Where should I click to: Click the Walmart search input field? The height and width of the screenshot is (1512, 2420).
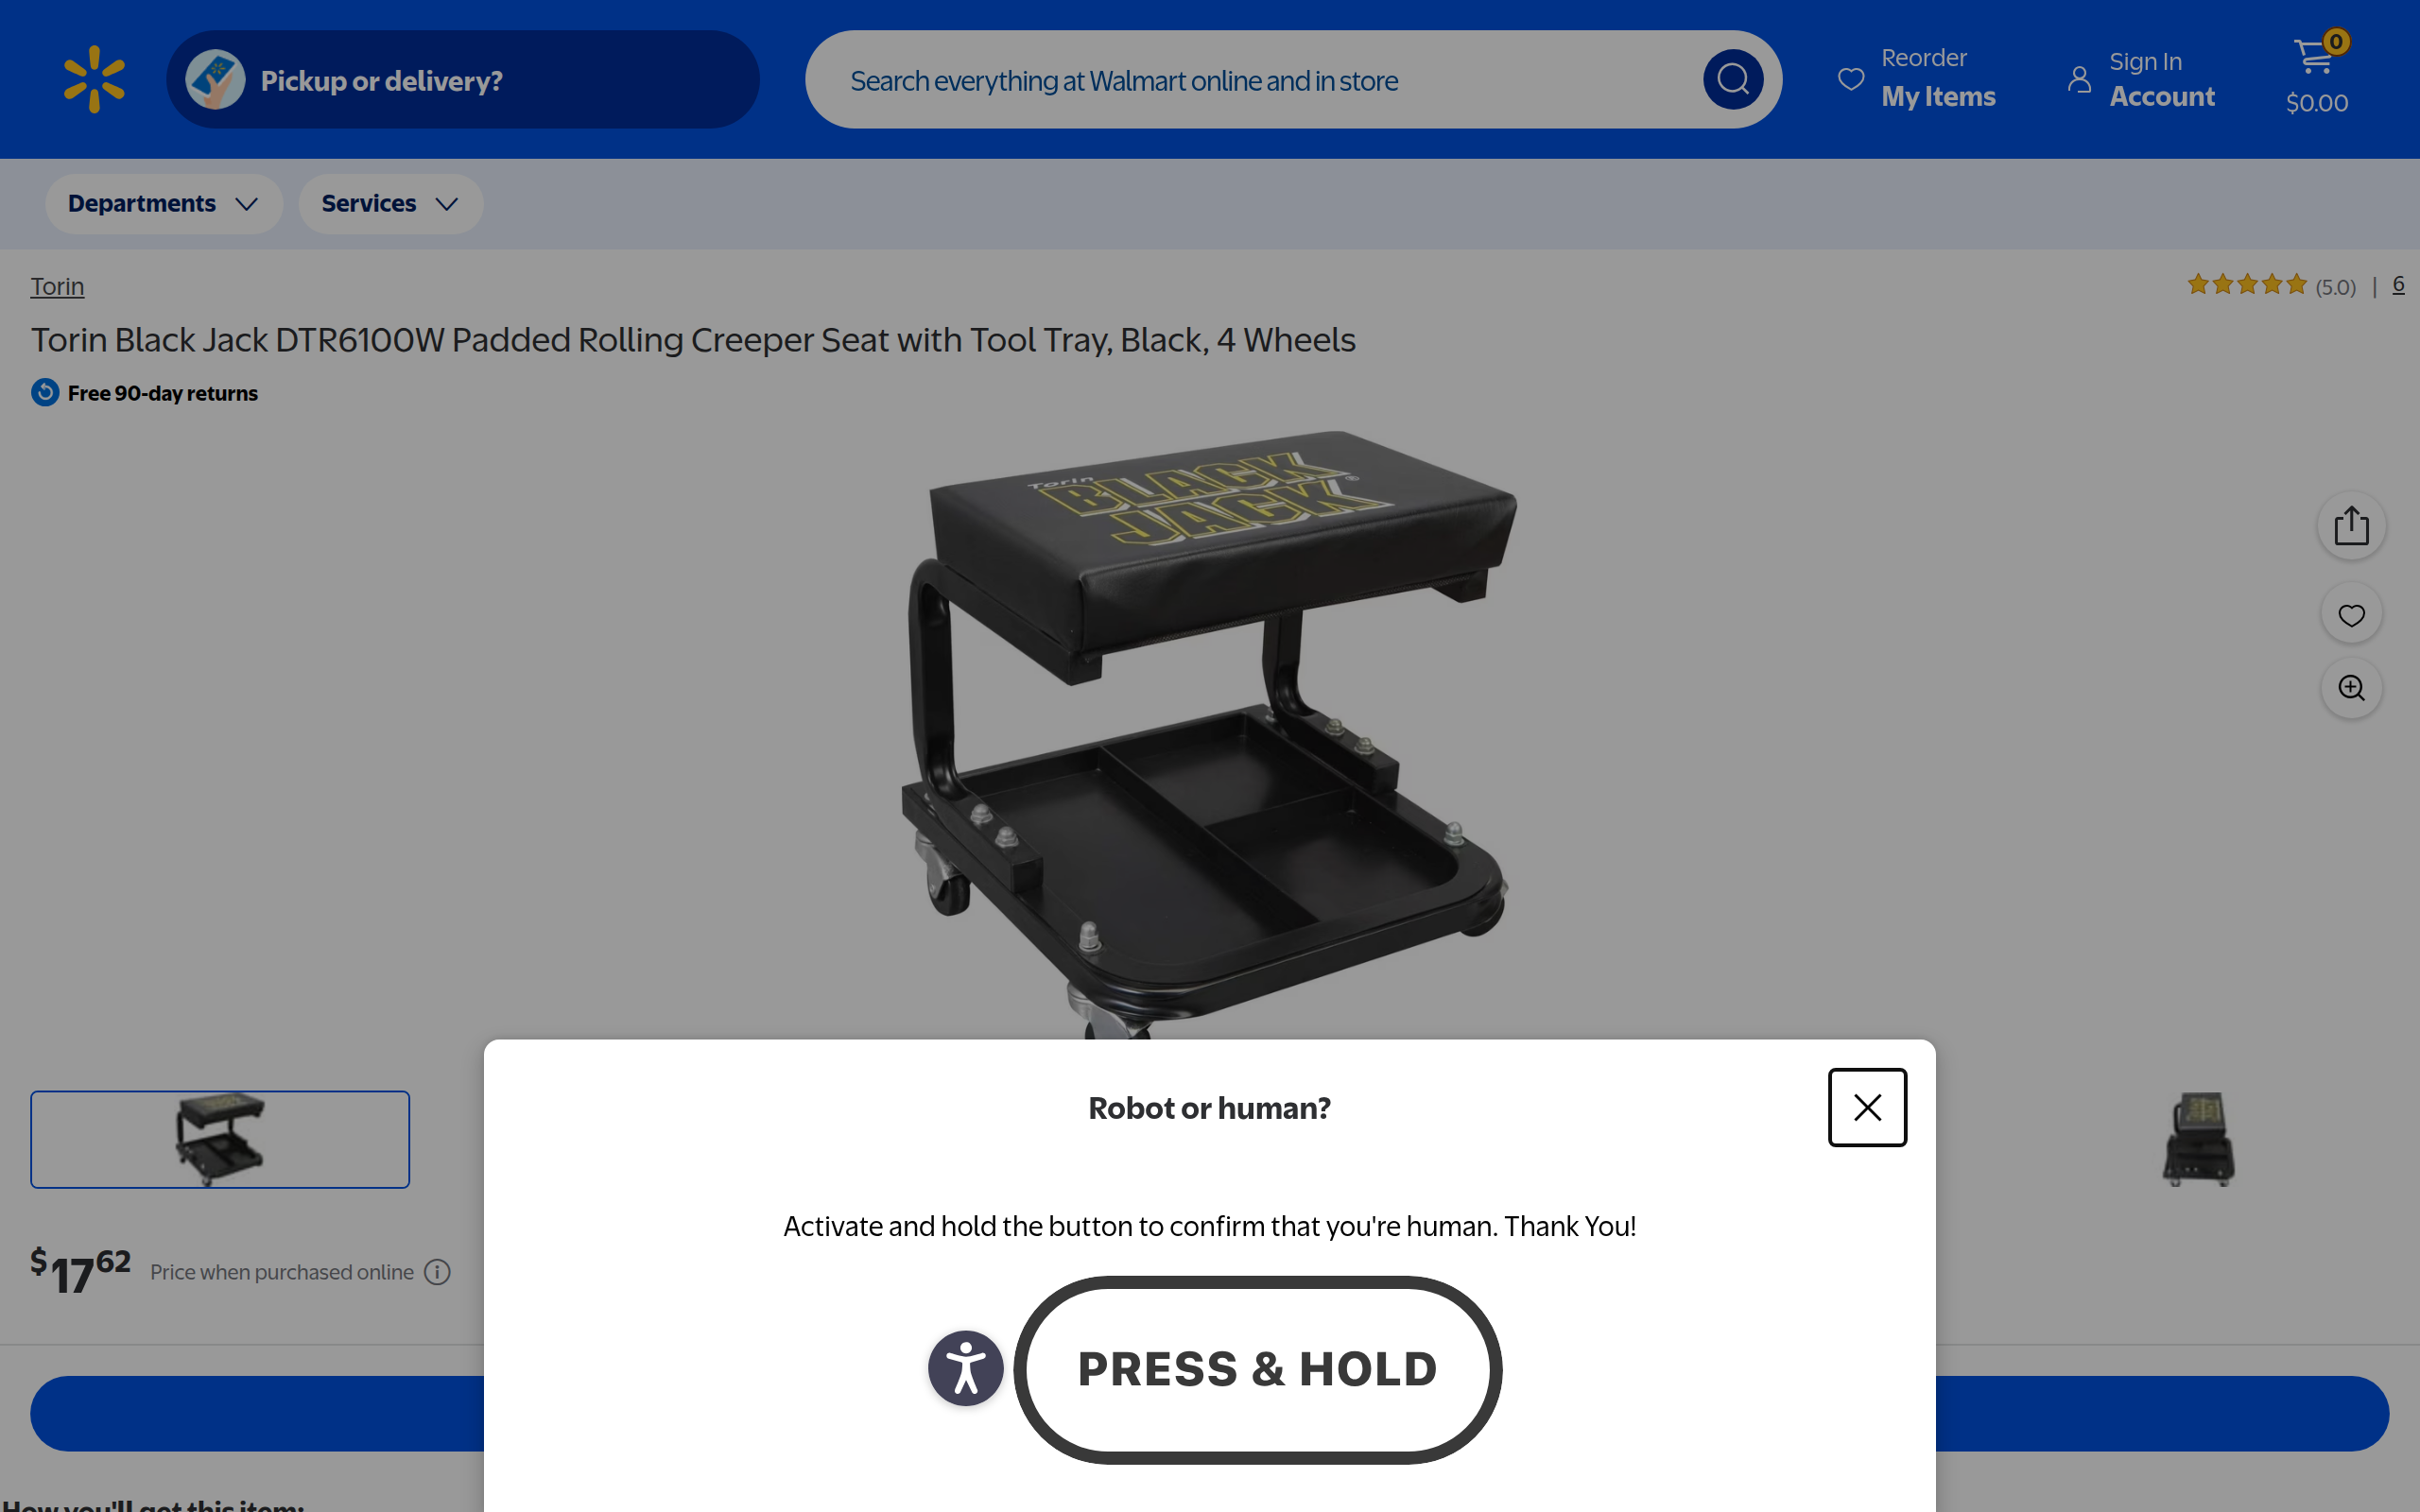coord(1270,79)
